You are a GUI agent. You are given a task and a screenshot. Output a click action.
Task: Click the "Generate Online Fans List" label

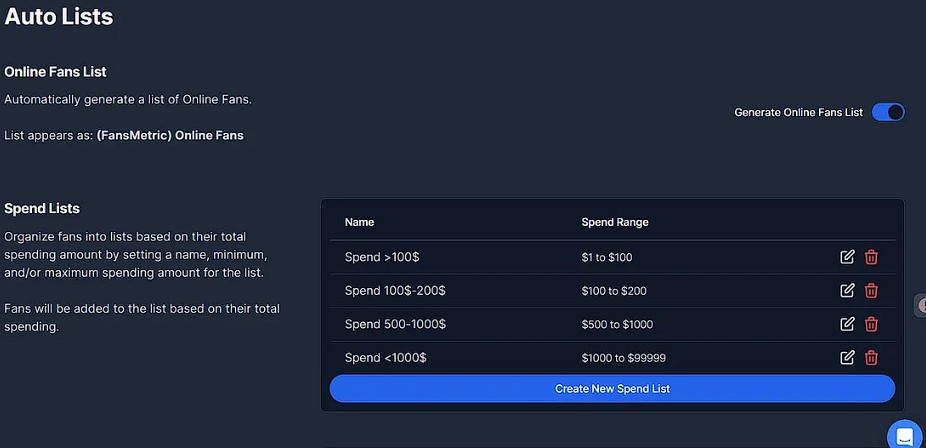coord(798,112)
